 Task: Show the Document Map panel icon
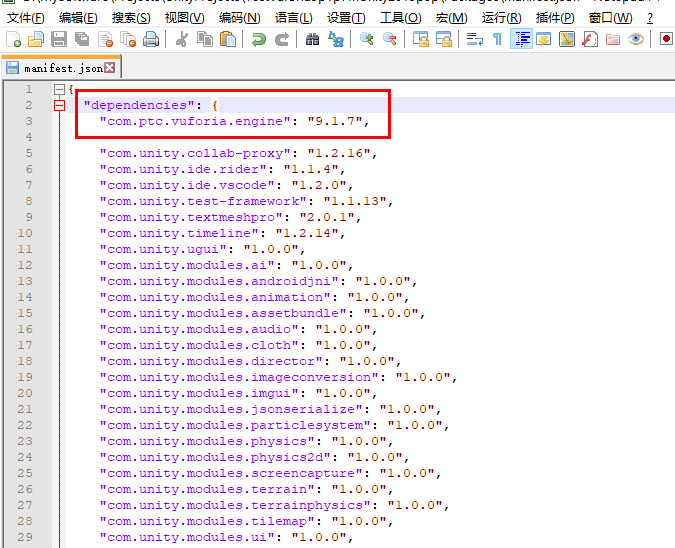coord(567,40)
